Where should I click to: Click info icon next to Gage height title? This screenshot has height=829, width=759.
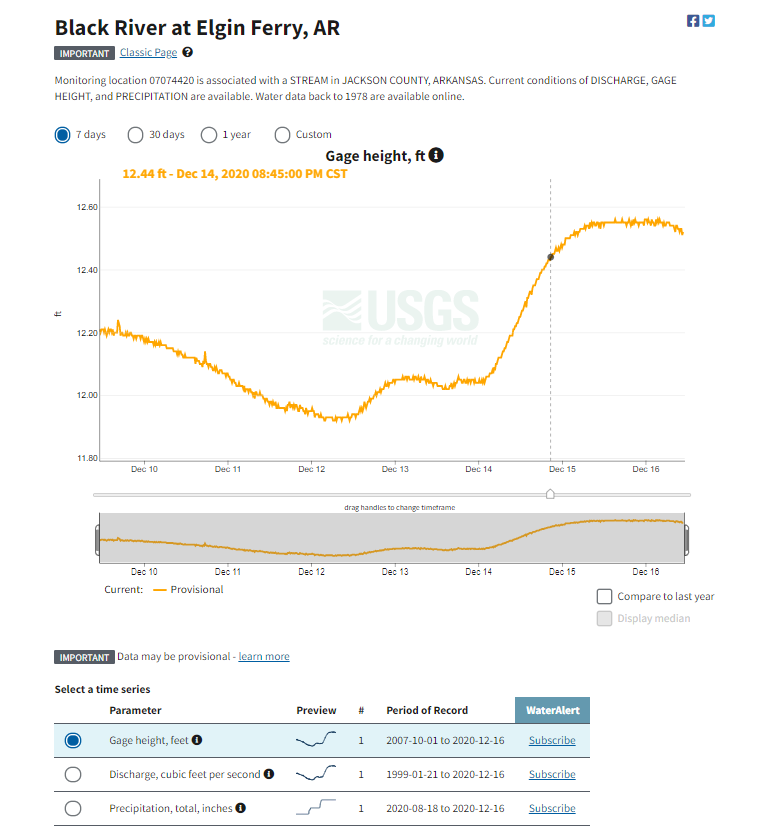point(436,155)
